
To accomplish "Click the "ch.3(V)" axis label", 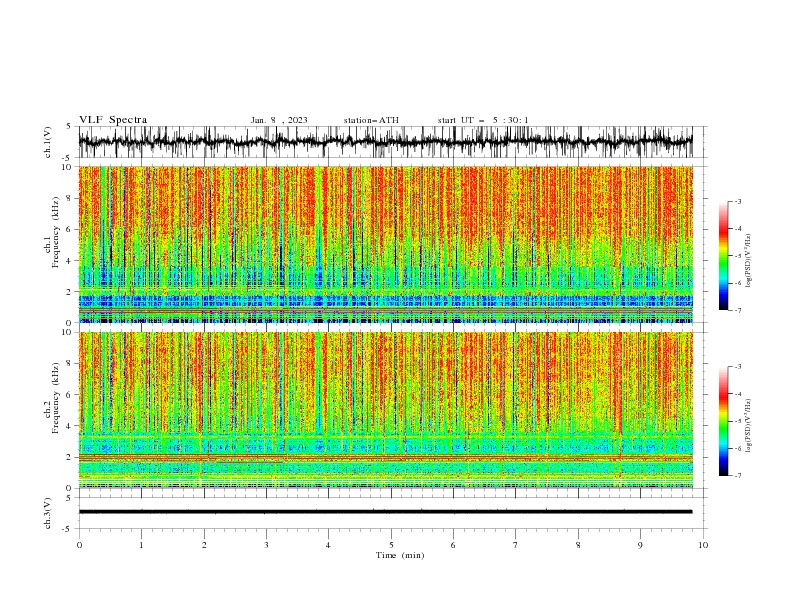I will pos(48,513).
